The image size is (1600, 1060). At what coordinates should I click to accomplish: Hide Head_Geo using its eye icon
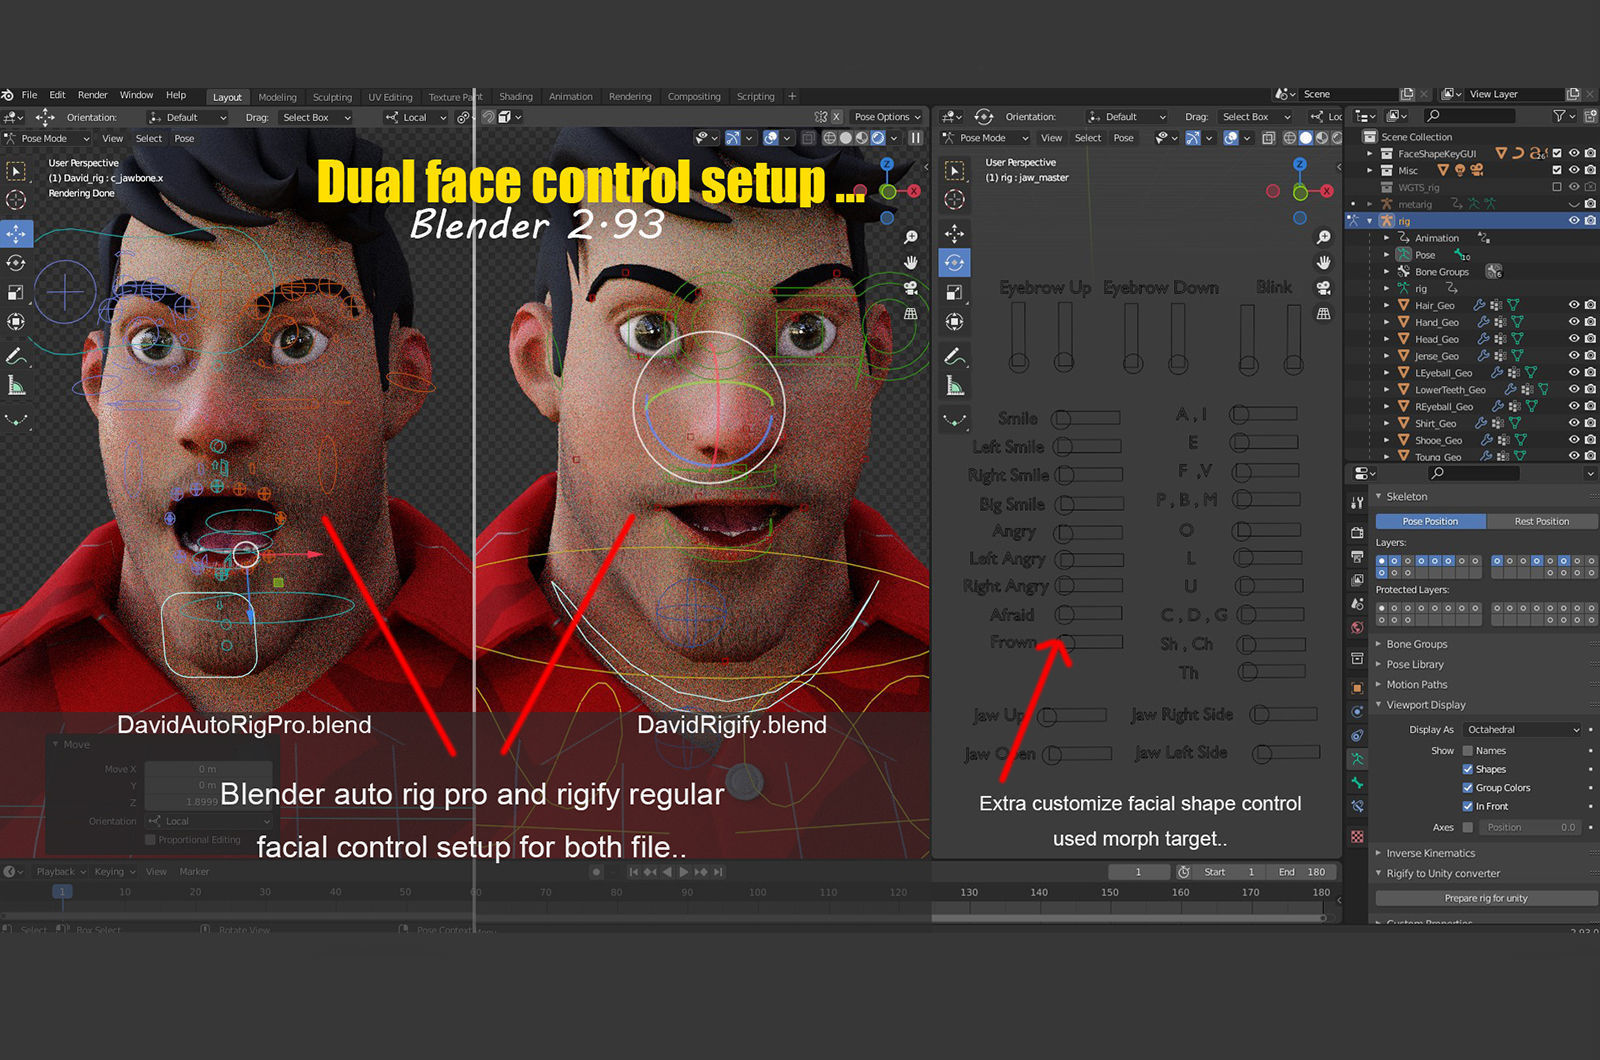coord(1574,339)
